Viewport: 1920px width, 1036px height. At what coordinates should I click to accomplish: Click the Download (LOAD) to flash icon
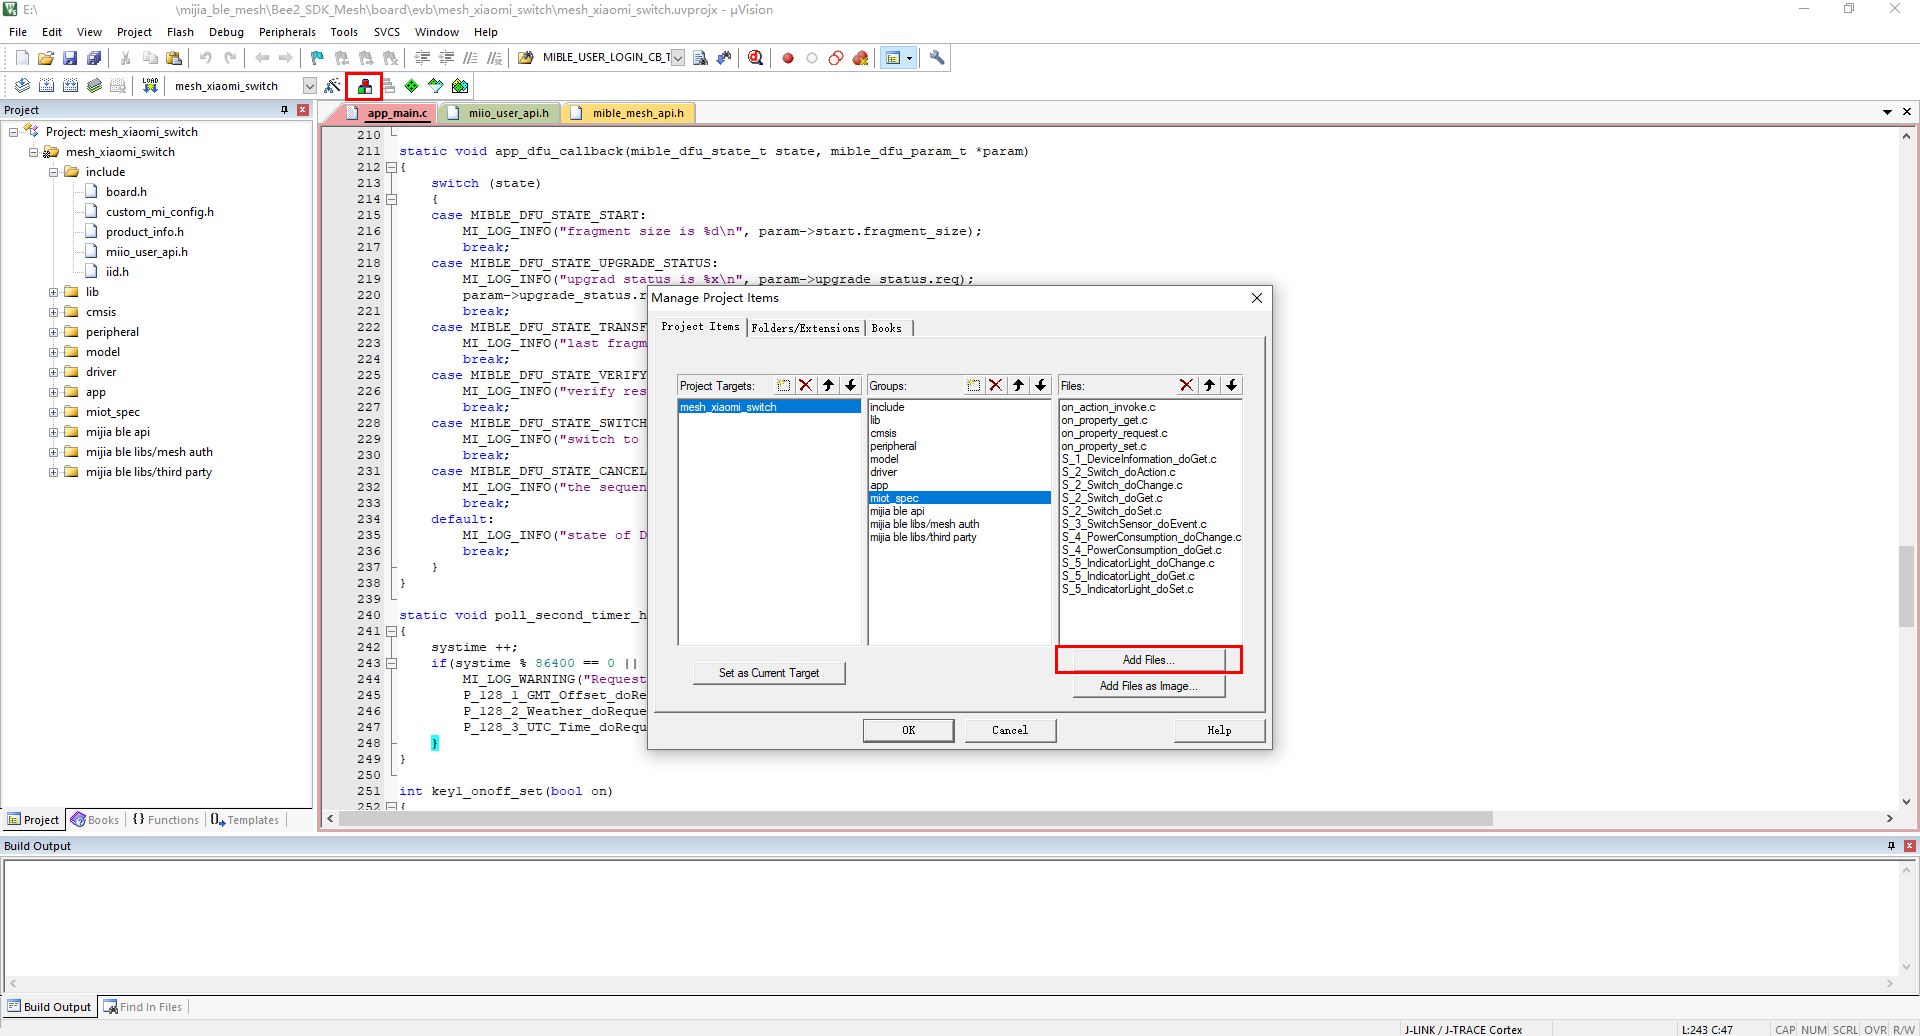pyautogui.click(x=150, y=86)
